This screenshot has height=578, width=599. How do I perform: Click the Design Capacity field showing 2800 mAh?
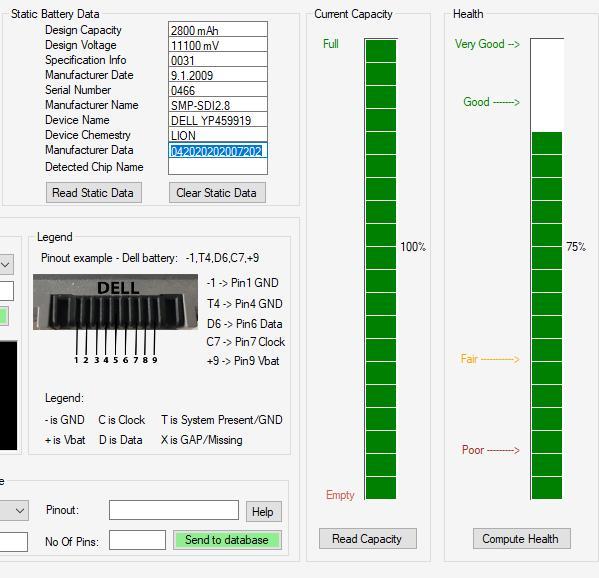tap(218, 29)
